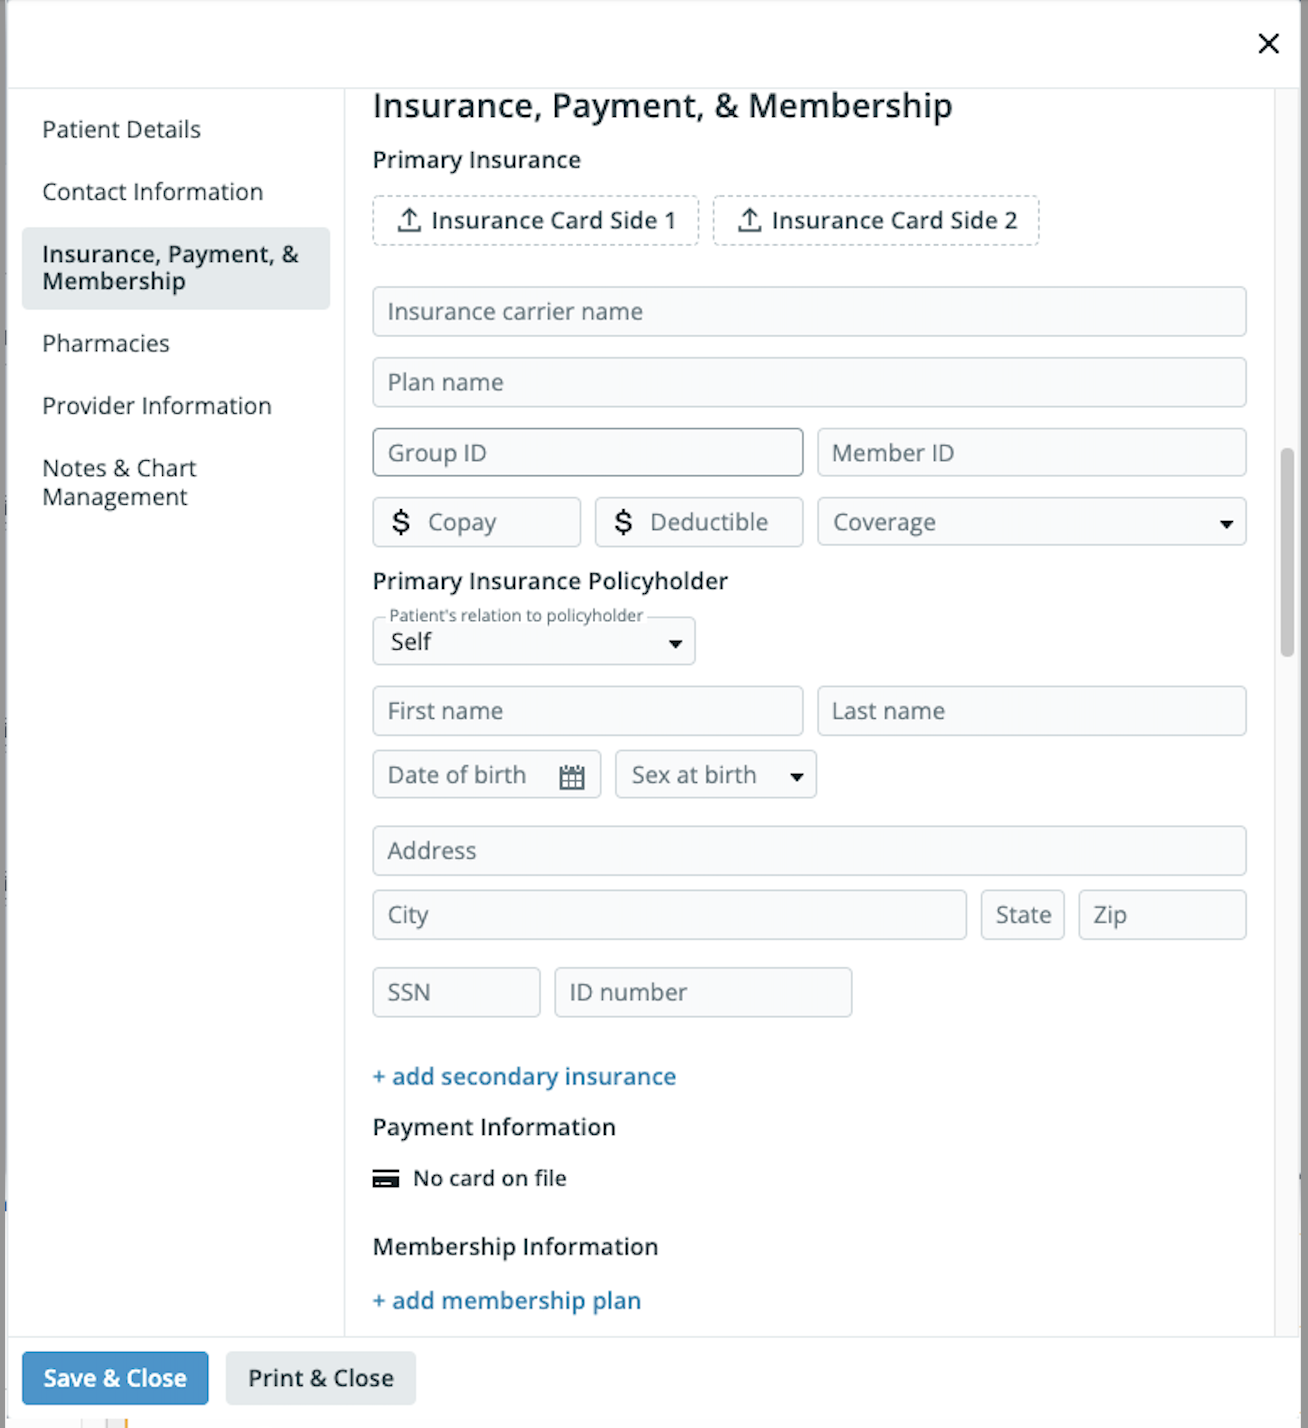Screen dimensions: 1308x1428
Task: Click the vertical scrollbar thumb
Action: pos(1287,552)
